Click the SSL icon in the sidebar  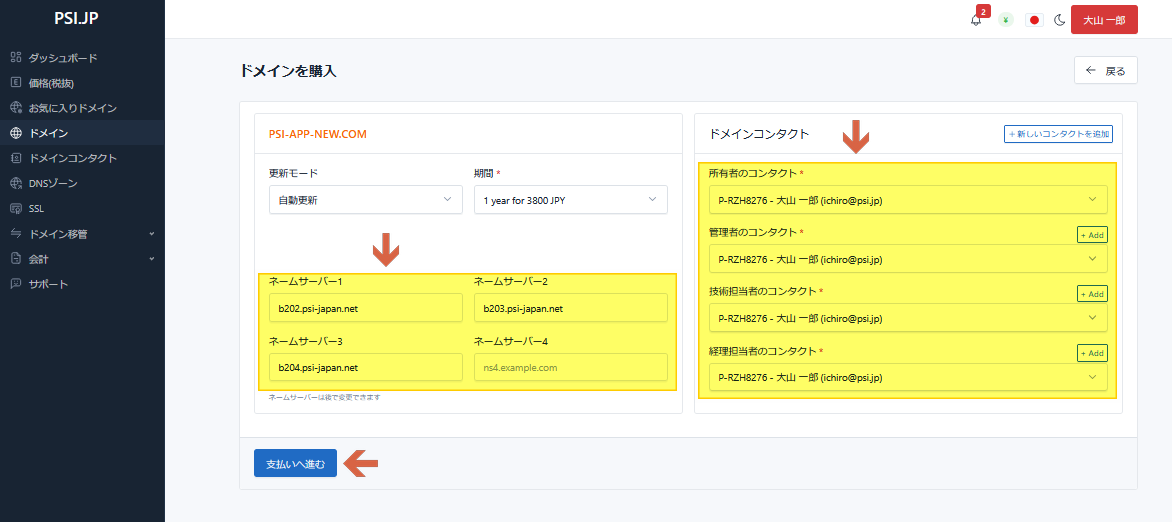pos(15,209)
